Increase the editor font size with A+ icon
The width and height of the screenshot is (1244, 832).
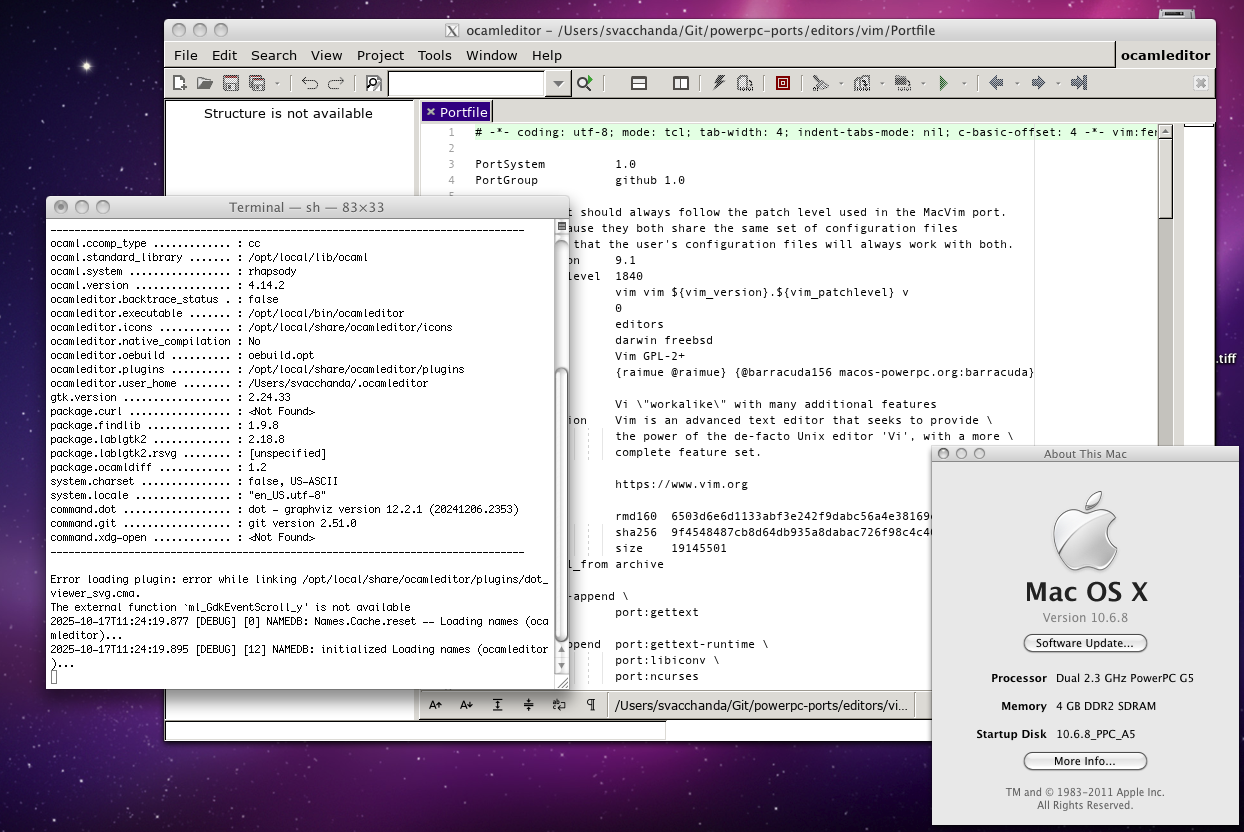coord(437,705)
